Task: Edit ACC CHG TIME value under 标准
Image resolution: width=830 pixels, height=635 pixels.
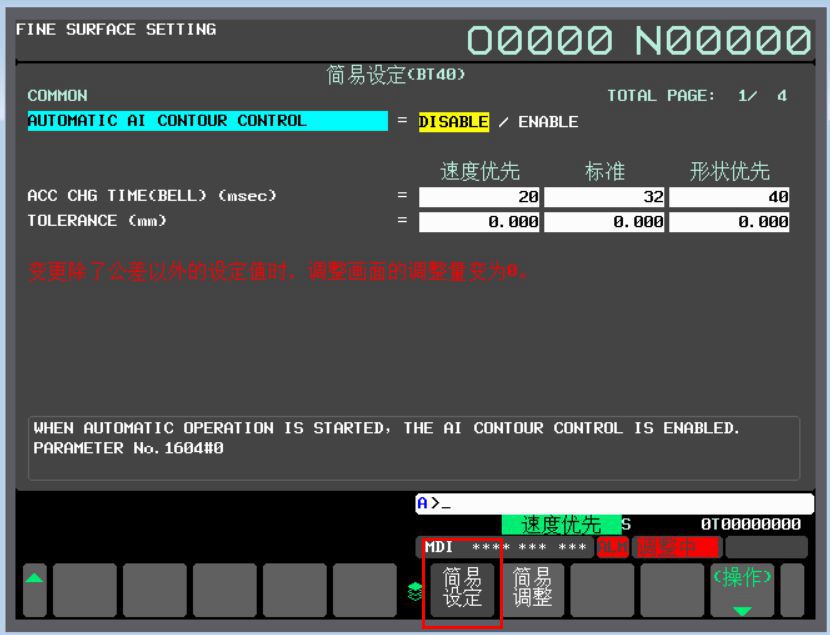Action: [x=605, y=198]
